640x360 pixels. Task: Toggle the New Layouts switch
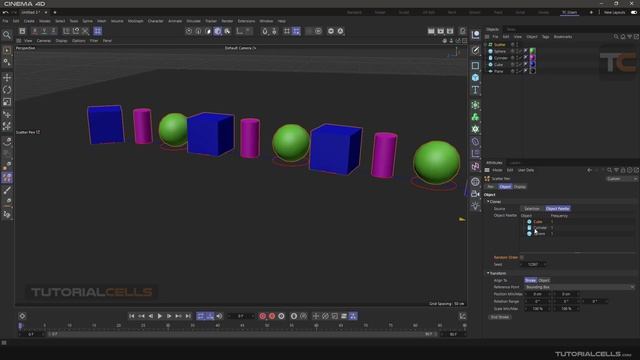point(633,12)
